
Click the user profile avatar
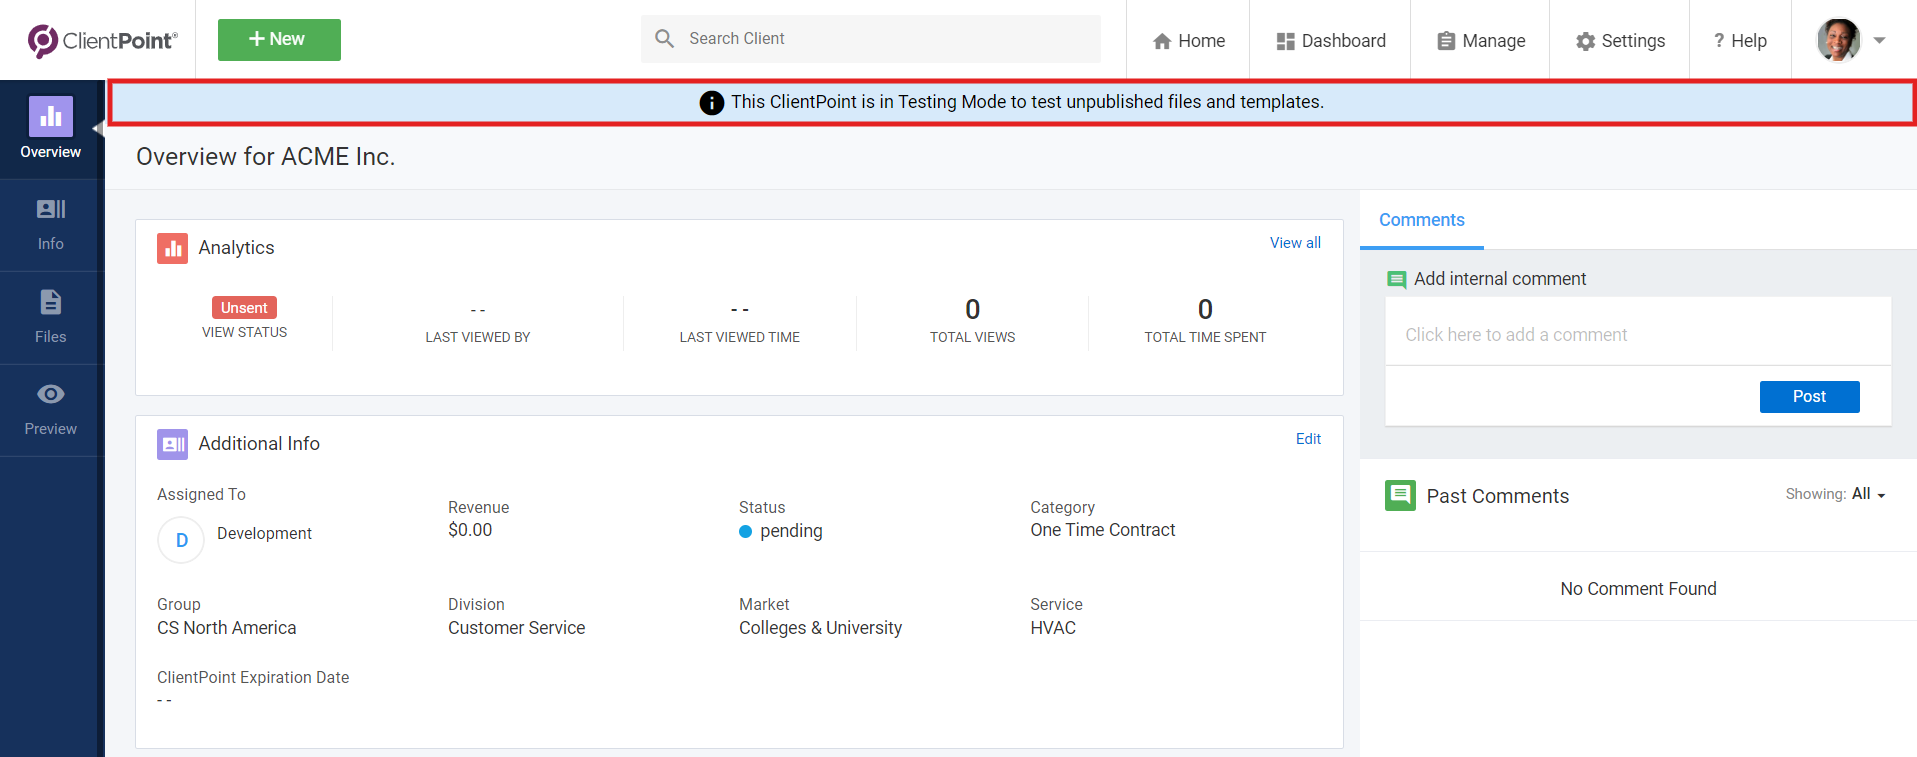coord(1838,40)
